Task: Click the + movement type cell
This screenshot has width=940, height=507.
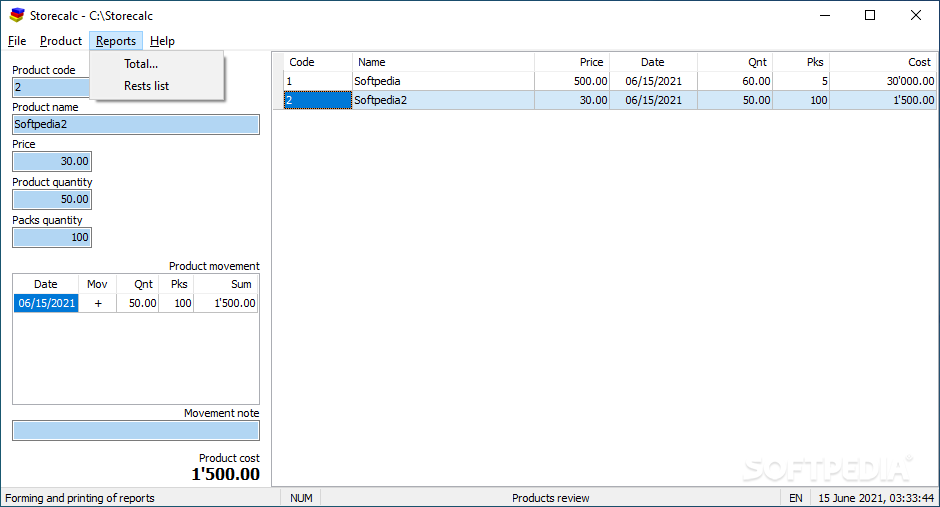Action: (x=98, y=303)
